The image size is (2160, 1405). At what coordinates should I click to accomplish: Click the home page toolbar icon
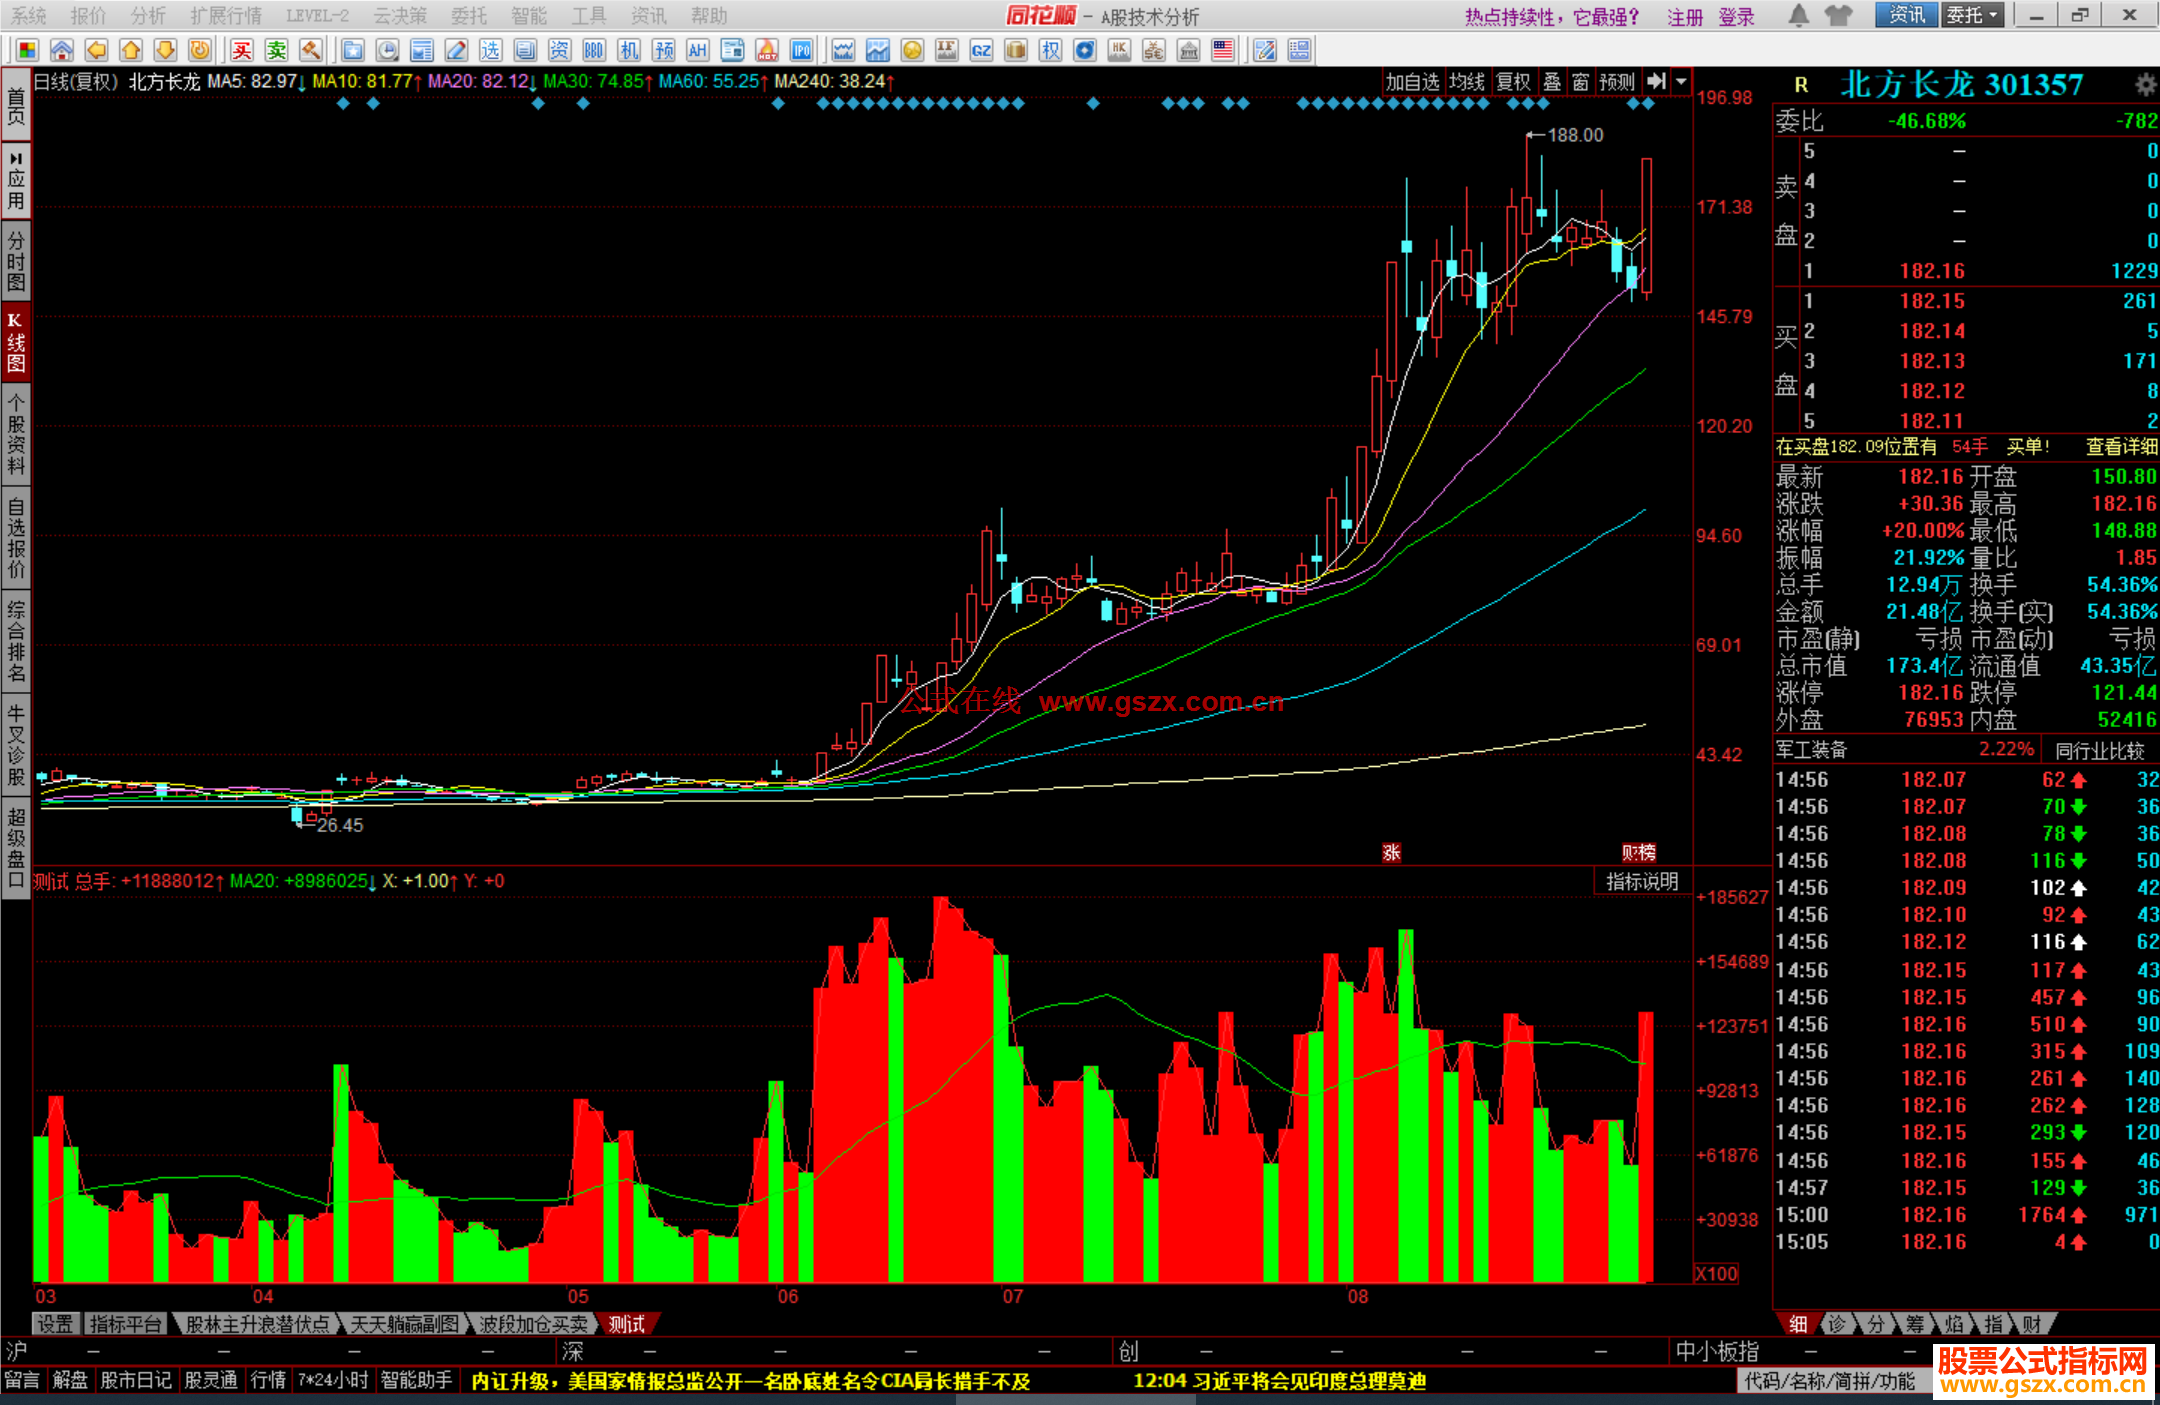click(x=62, y=50)
